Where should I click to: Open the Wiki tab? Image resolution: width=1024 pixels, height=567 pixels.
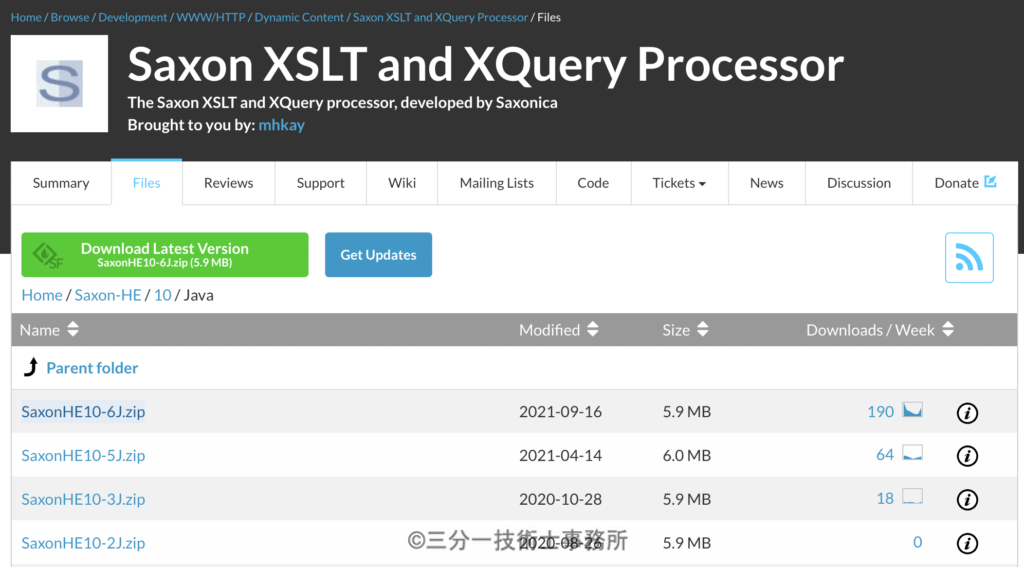click(402, 183)
